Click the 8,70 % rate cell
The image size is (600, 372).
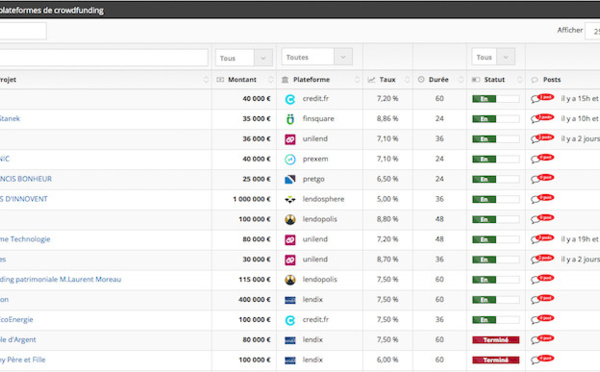pos(387,259)
